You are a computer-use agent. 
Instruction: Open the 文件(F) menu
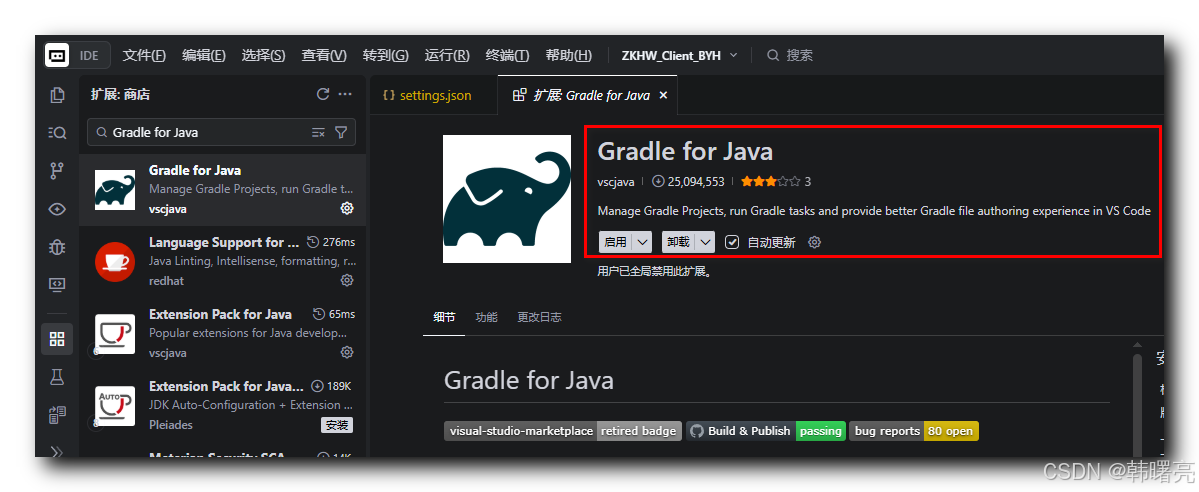pyautogui.click(x=145, y=55)
